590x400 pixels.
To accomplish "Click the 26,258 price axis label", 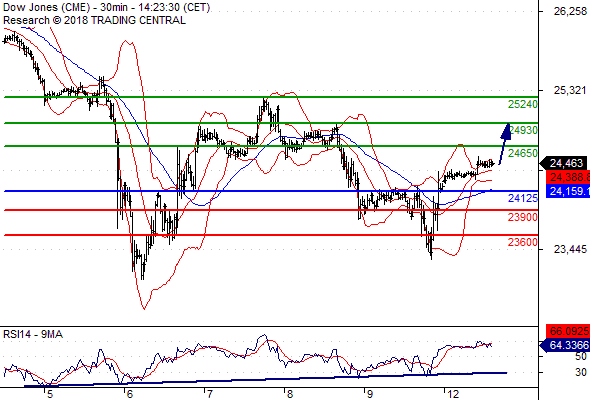I will 570,12.
